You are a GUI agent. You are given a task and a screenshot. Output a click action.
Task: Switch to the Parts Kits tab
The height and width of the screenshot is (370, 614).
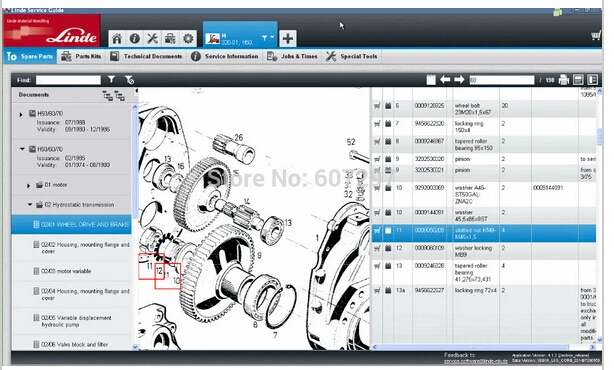tap(81, 56)
